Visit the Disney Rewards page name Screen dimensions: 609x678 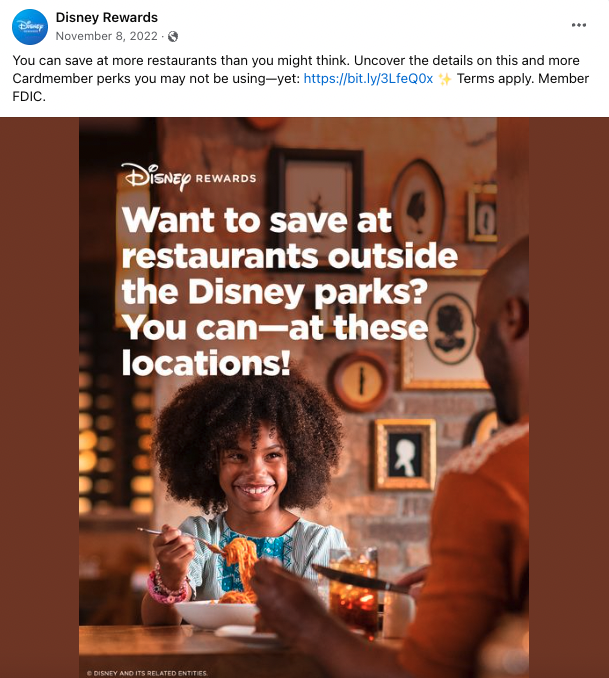pyautogui.click(x=107, y=17)
